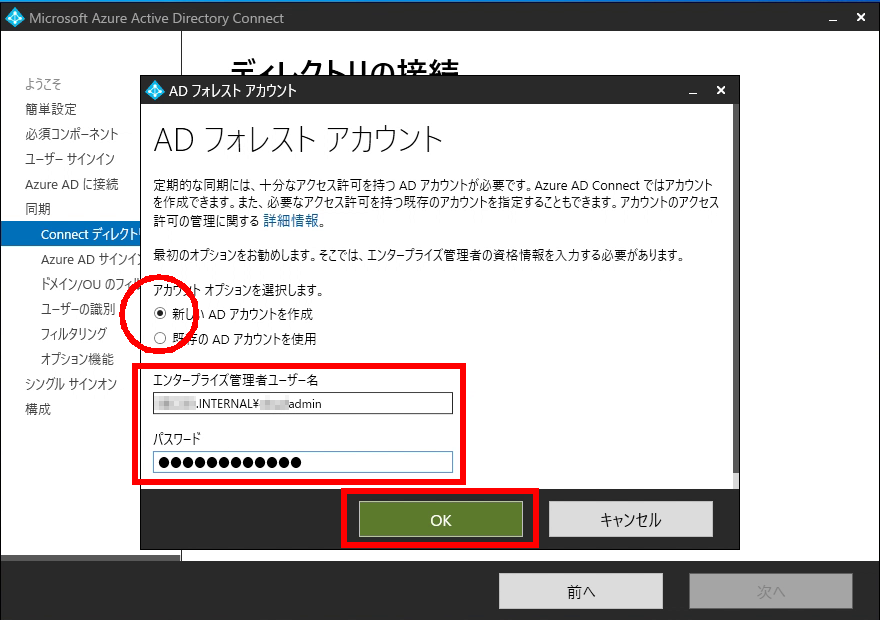Click the sidebar horizontal scrollbar at bottom

[x=90, y=558]
